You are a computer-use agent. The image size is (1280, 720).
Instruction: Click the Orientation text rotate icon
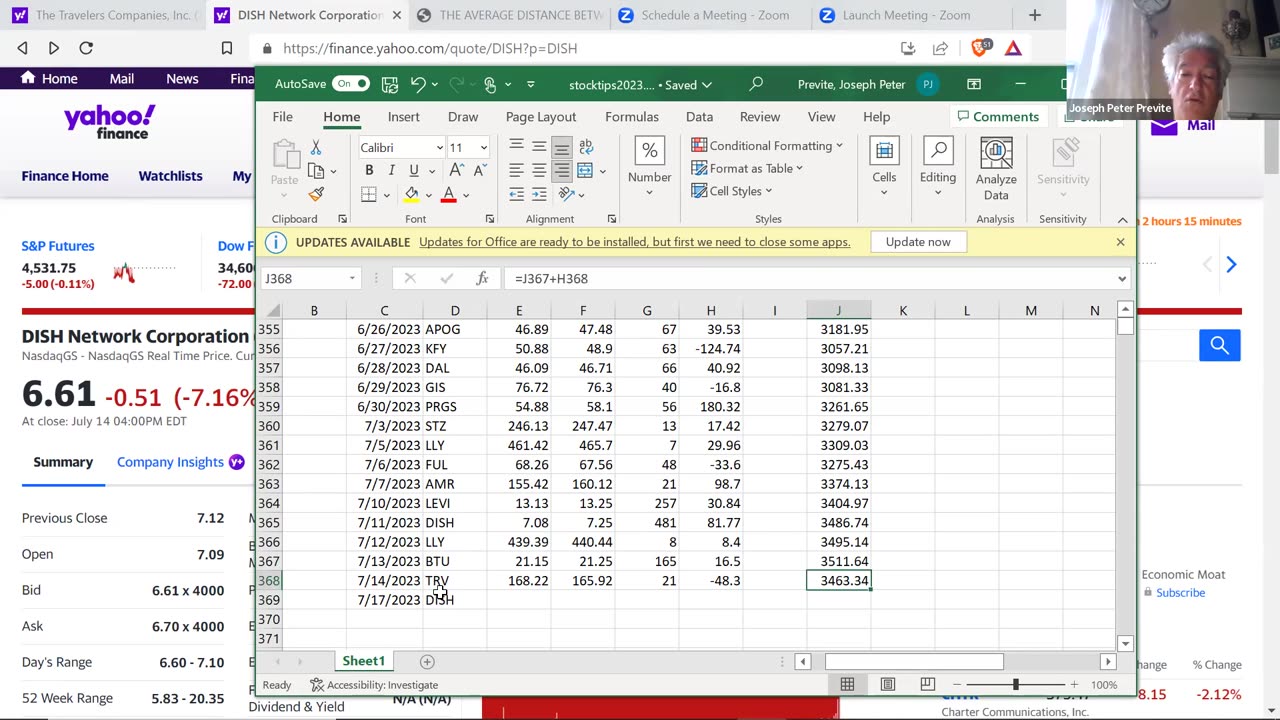point(566,195)
